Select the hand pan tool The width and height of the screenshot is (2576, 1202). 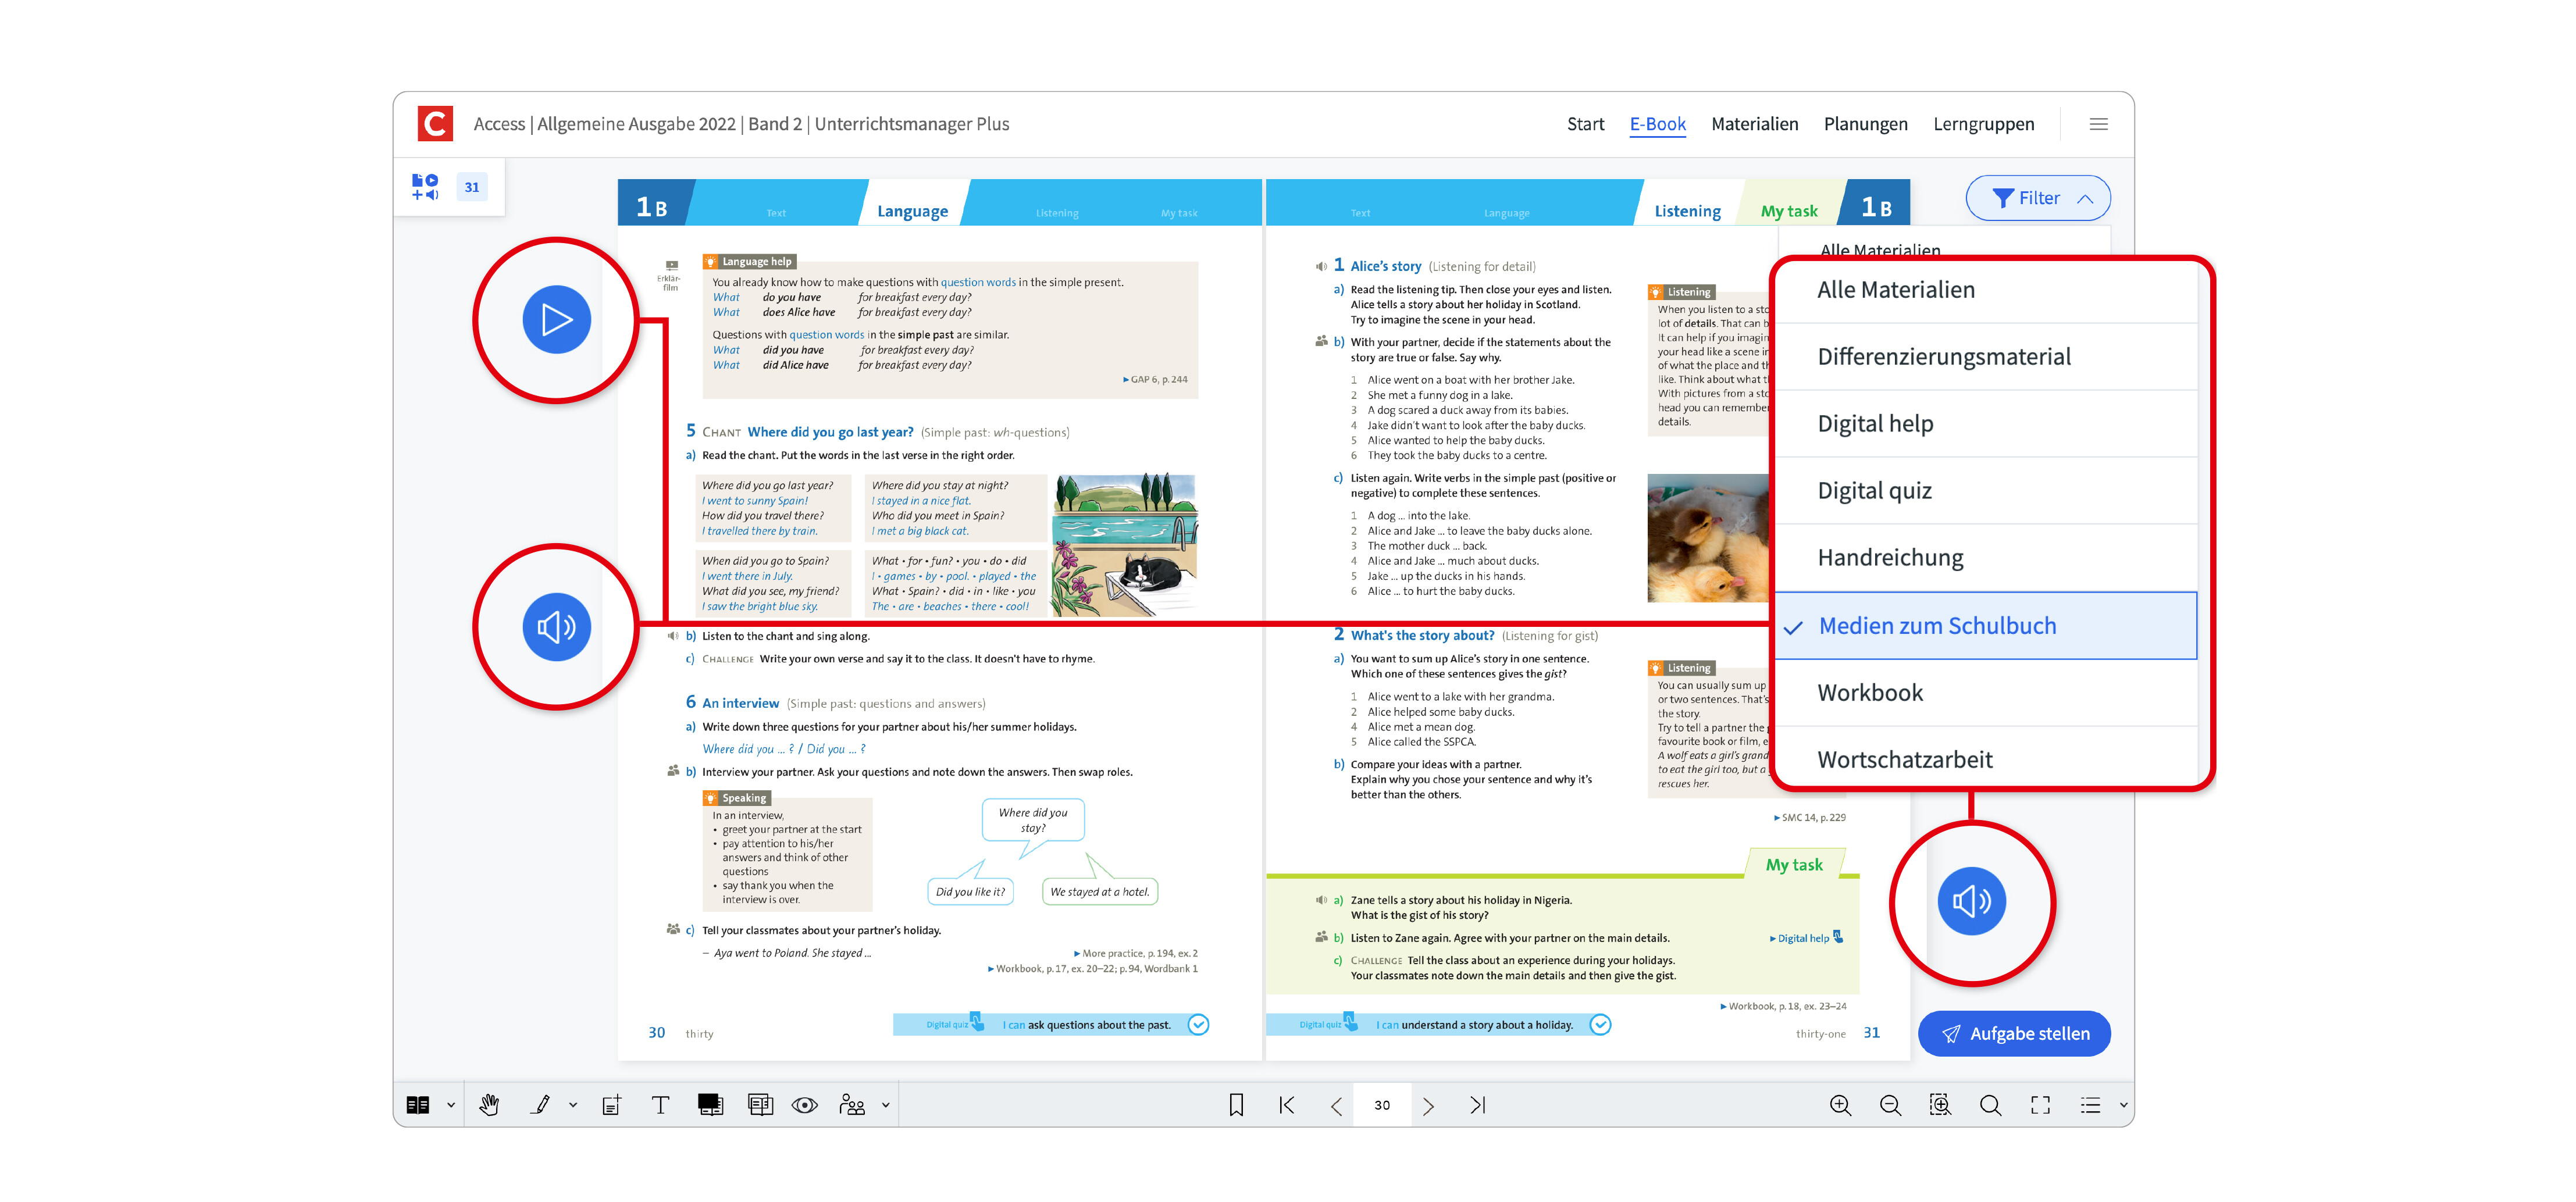(x=489, y=1105)
